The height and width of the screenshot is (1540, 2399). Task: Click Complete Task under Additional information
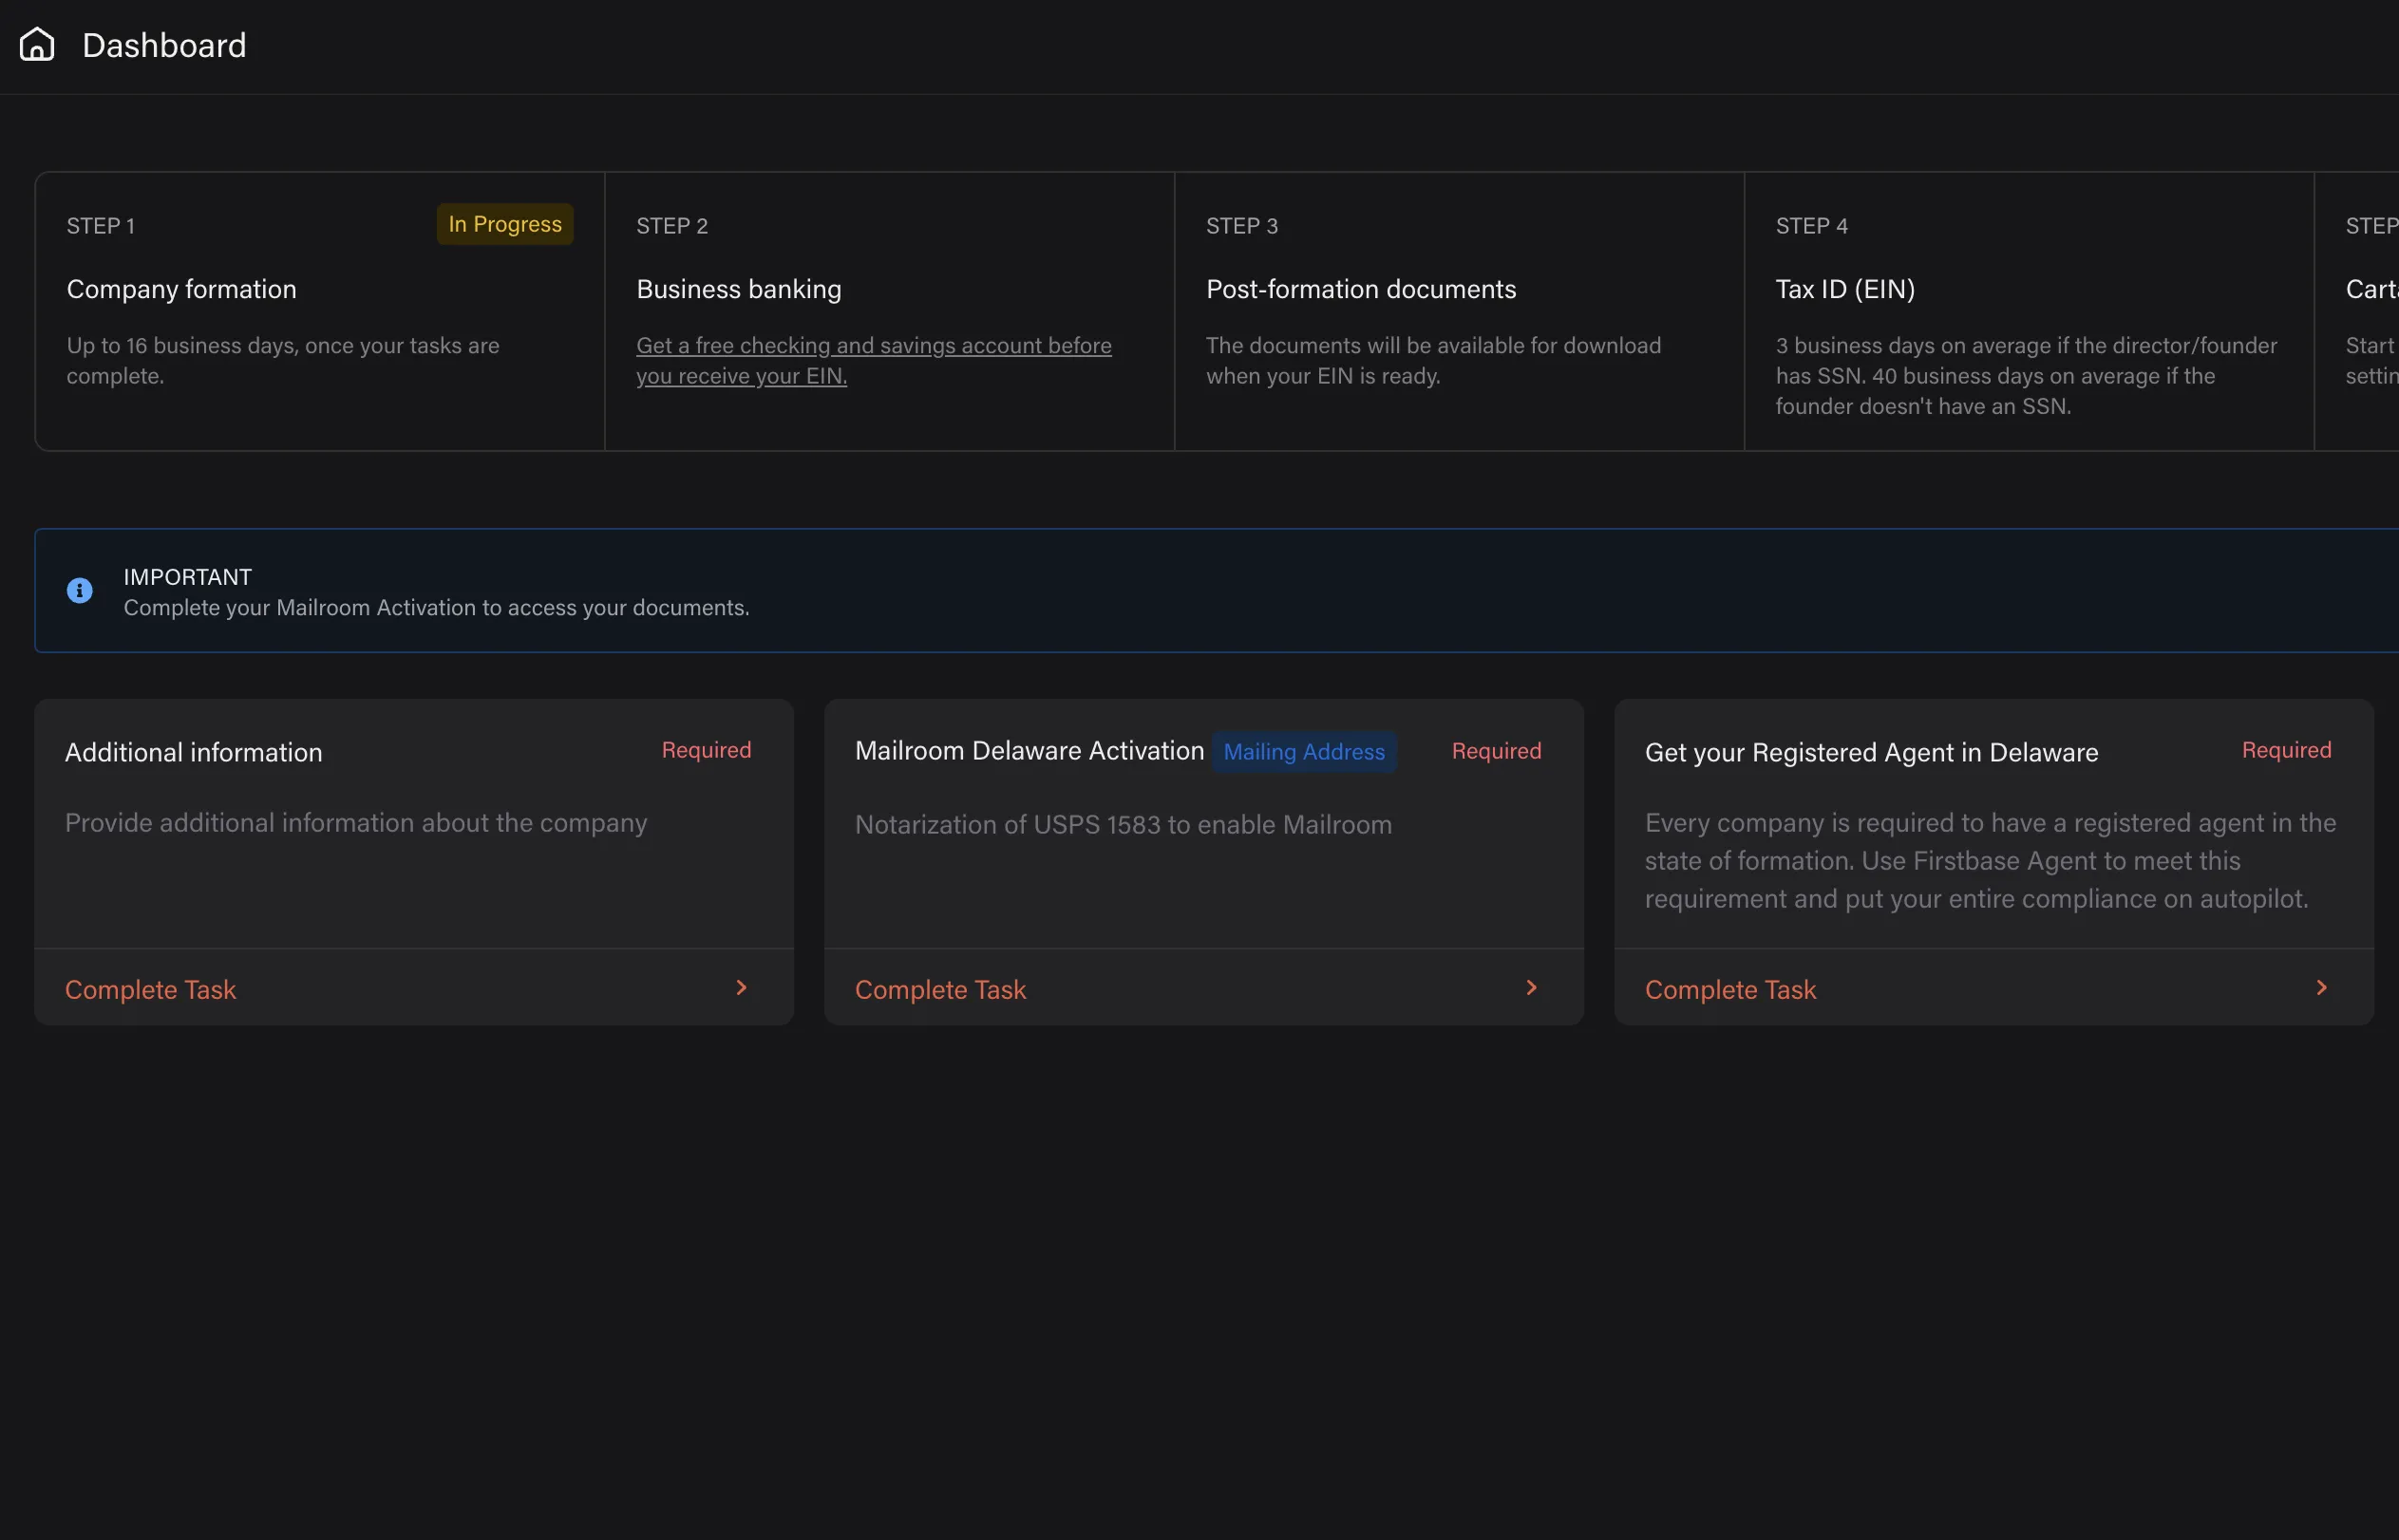pos(151,989)
